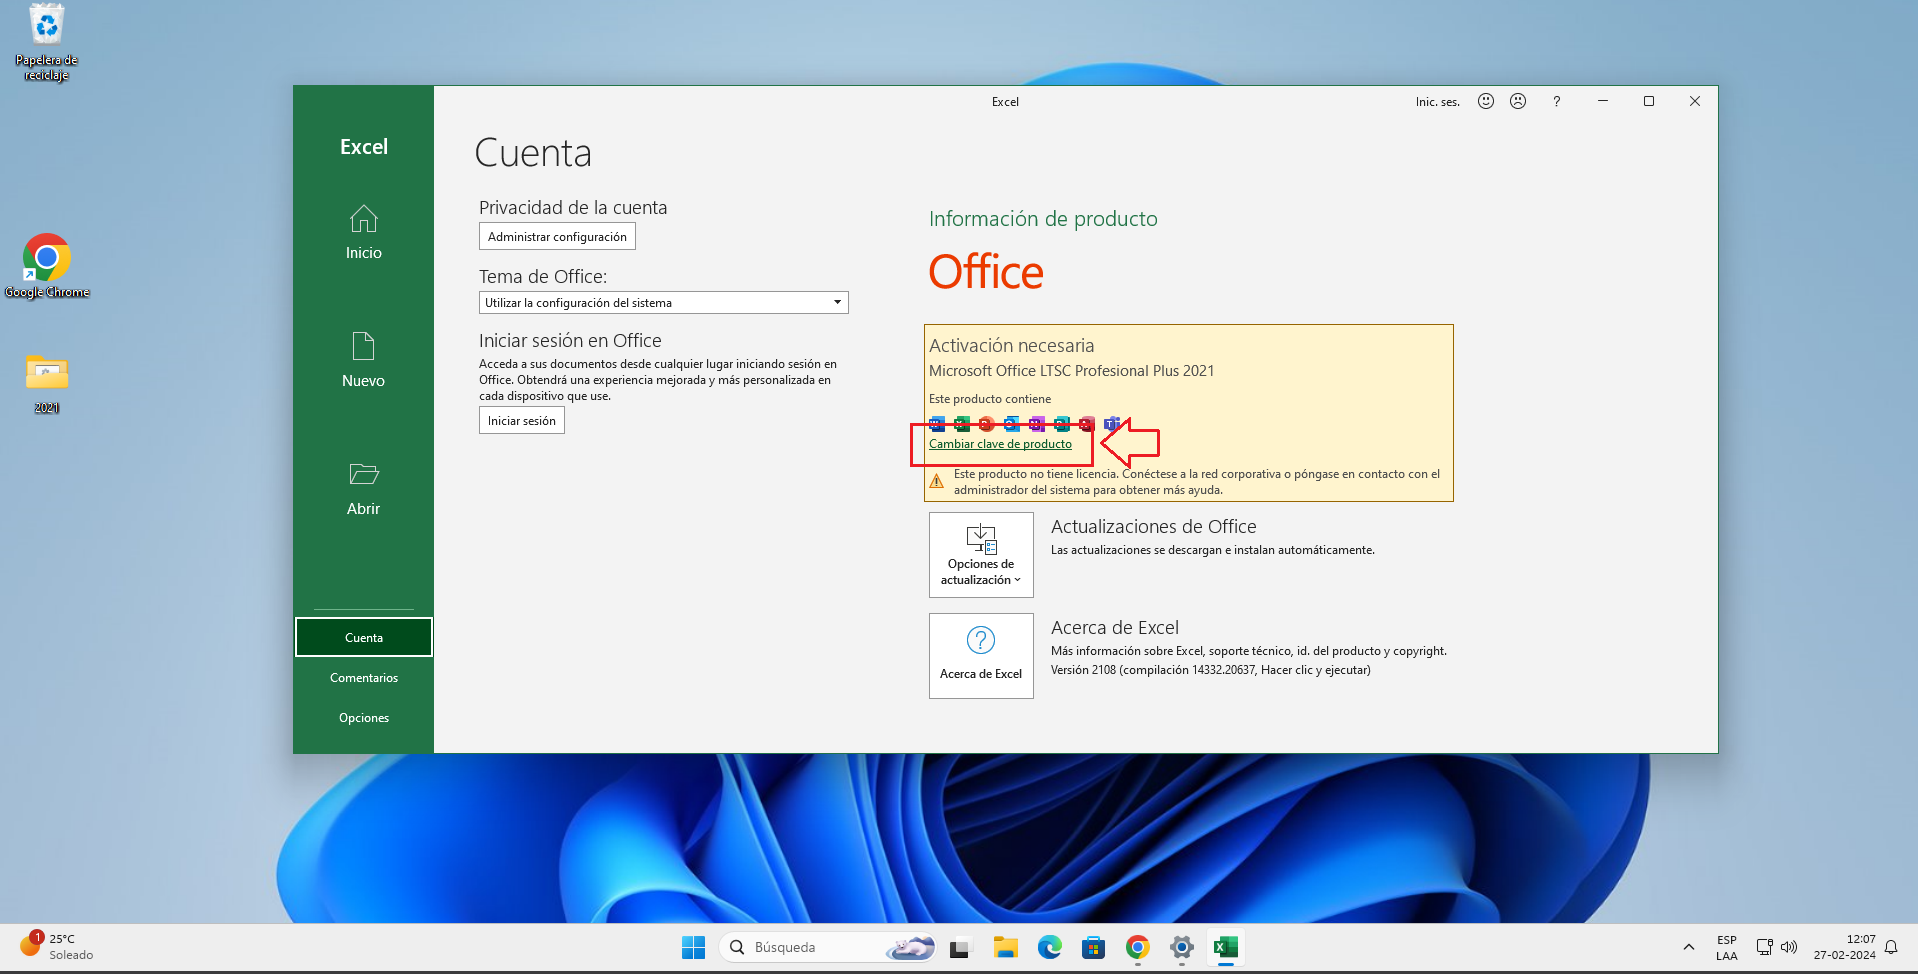Image resolution: width=1918 pixels, height=974 pixels.
Task: Expand hidden icons in system tray
Action: 1688,946
